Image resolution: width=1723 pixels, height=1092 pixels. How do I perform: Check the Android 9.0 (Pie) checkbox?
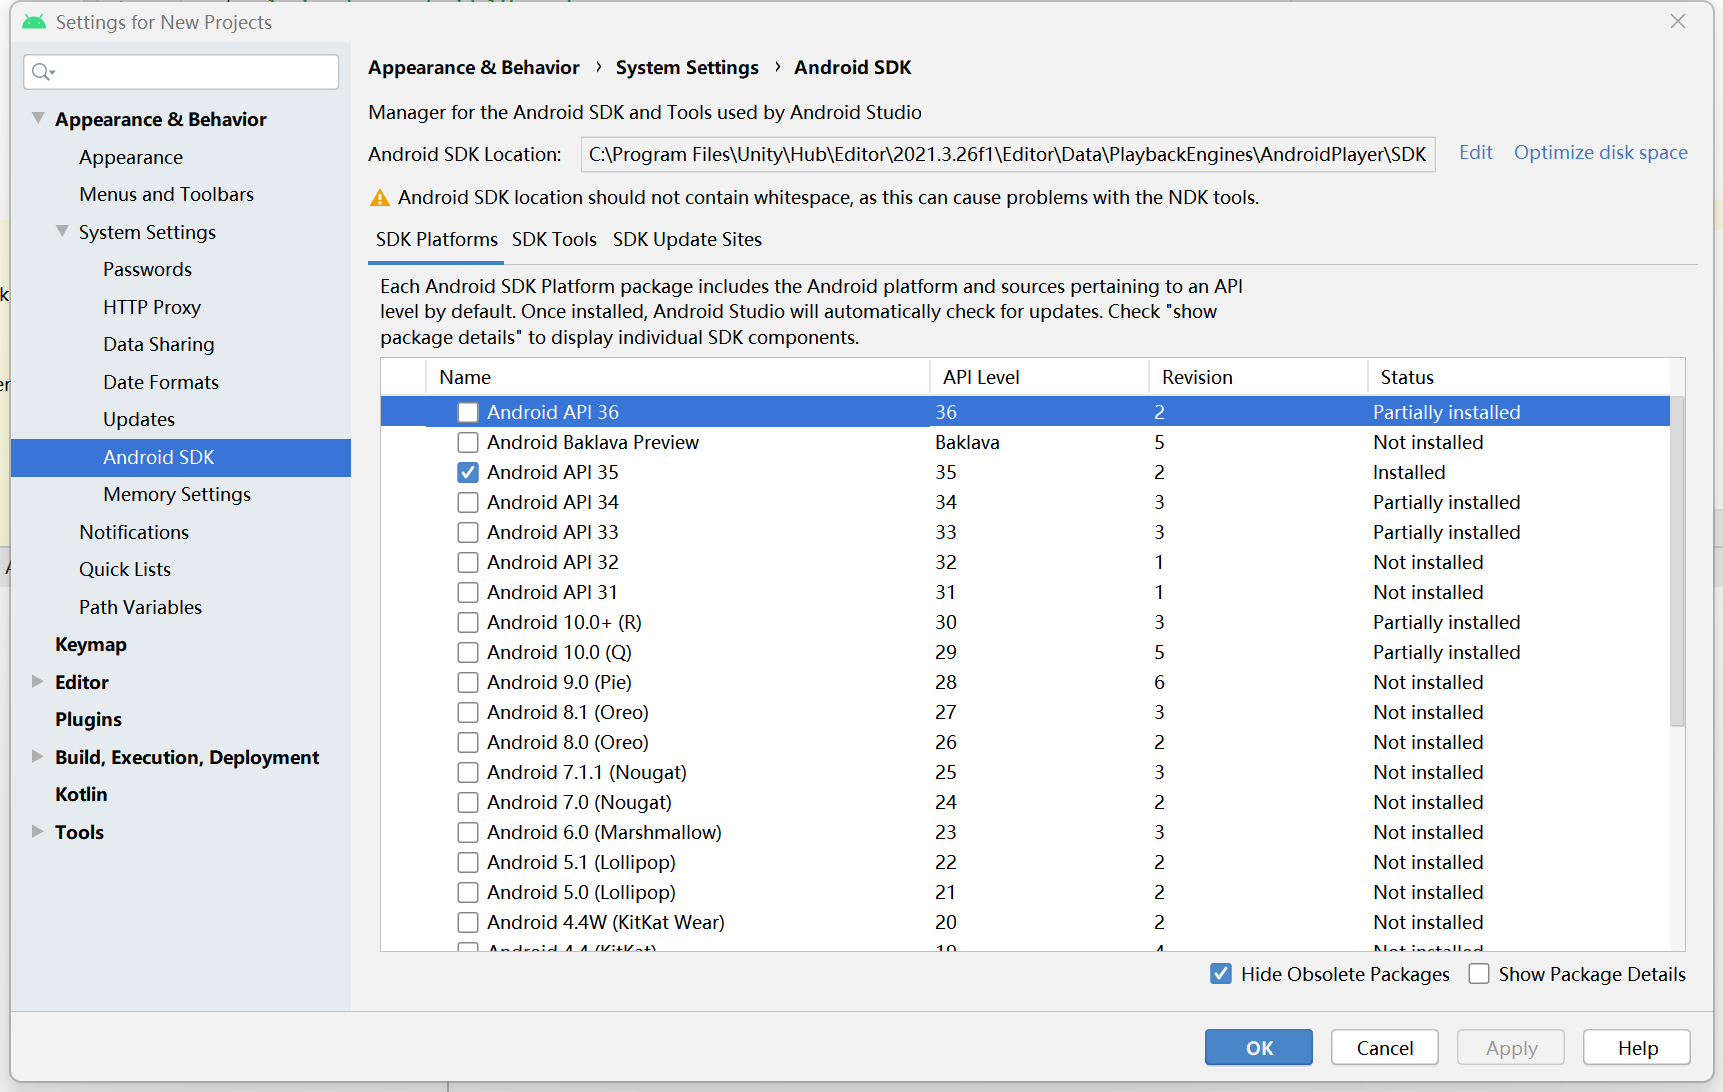(x=468, y=682)
